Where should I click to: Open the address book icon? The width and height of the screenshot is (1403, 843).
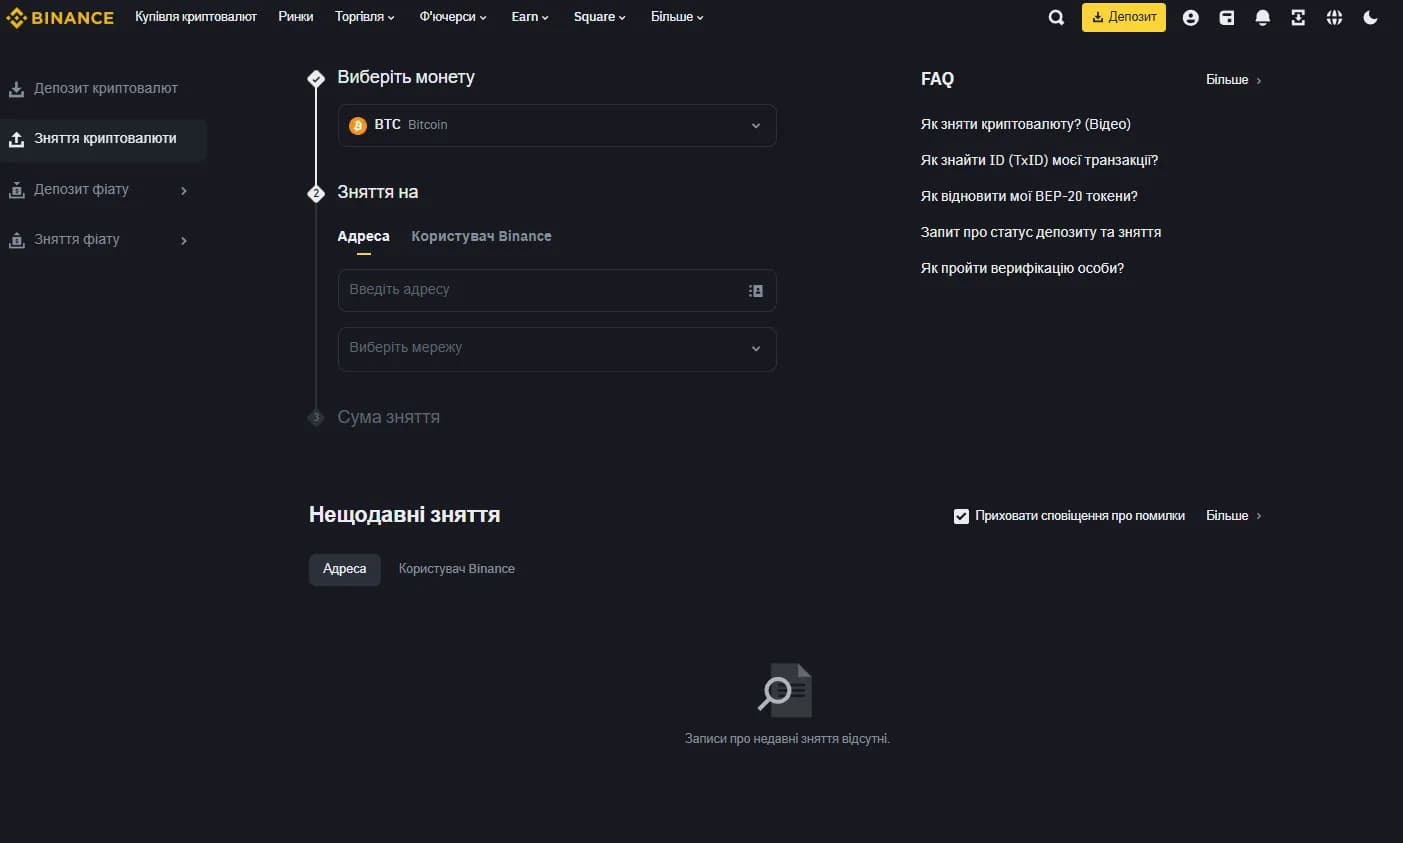coord(756,290)
